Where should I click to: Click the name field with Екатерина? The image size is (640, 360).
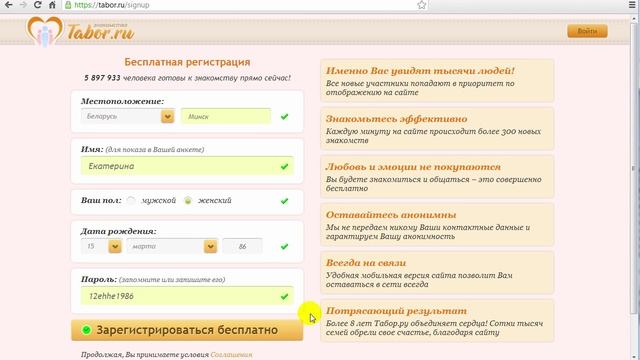click(x=187, y=166)
